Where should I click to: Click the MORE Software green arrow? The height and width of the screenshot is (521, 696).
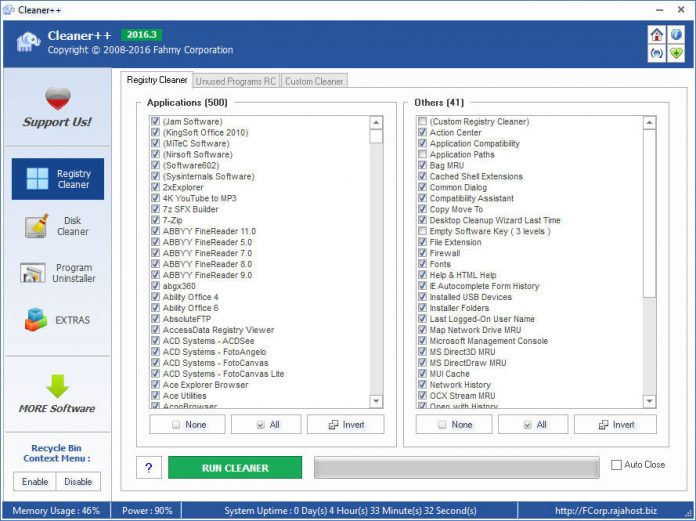coord(58,386)
